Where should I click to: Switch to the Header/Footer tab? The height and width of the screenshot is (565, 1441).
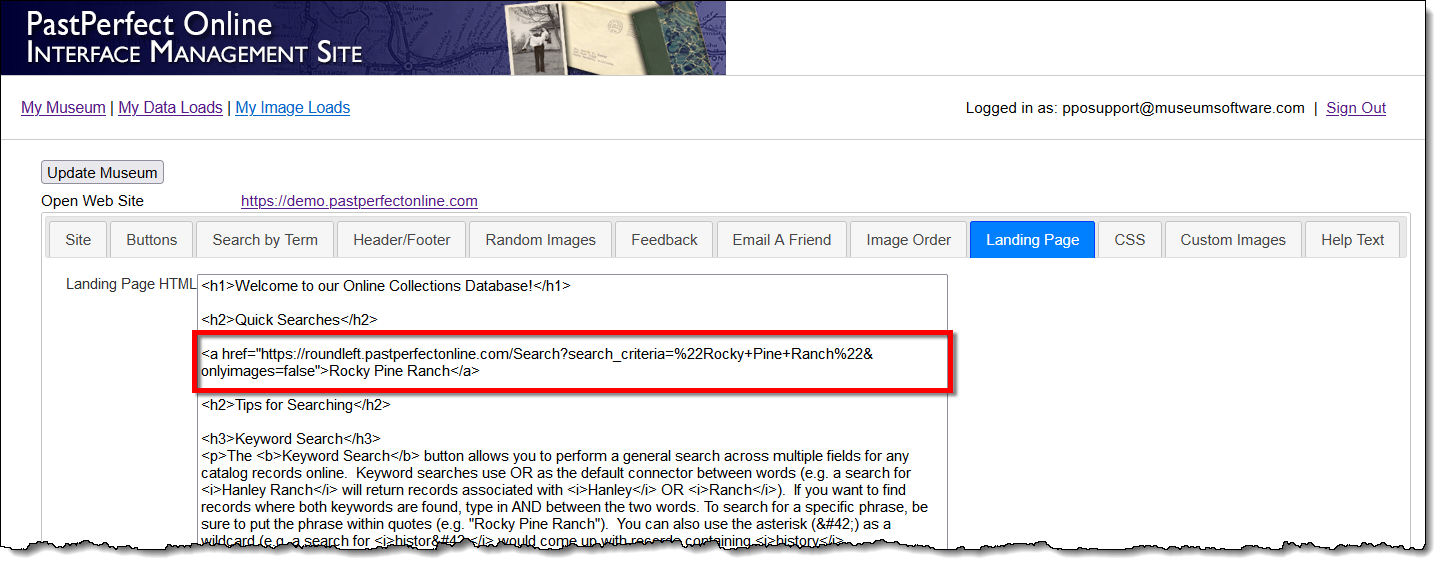click(401, 240)
